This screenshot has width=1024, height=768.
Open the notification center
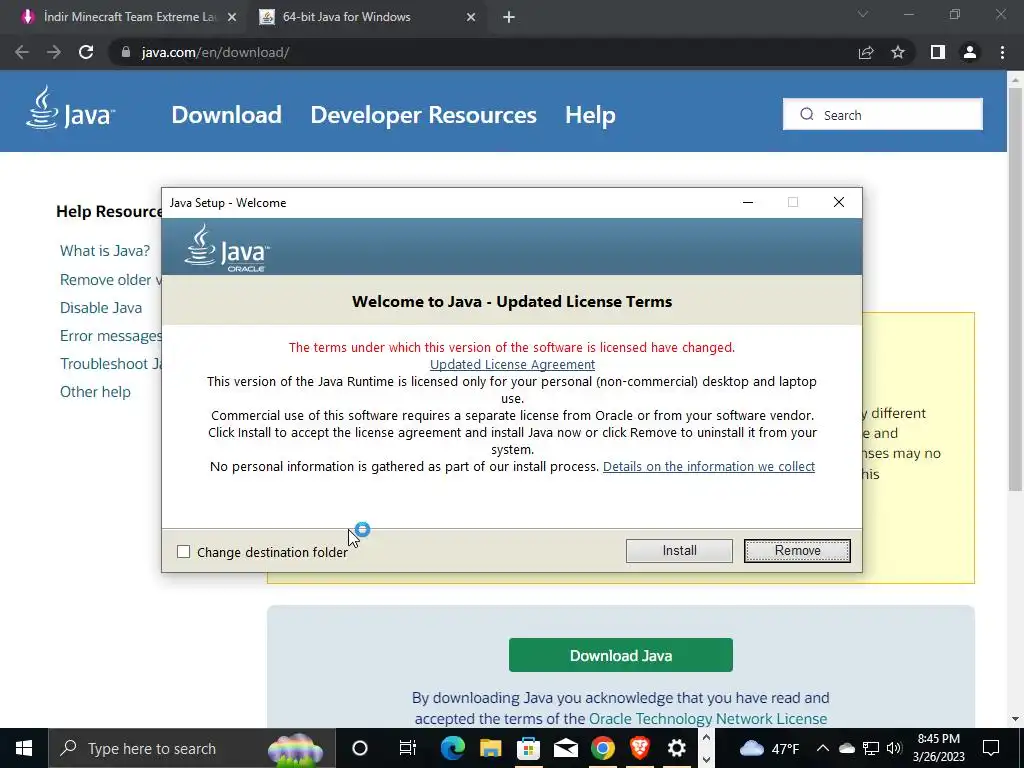click(x=991, y=748)
